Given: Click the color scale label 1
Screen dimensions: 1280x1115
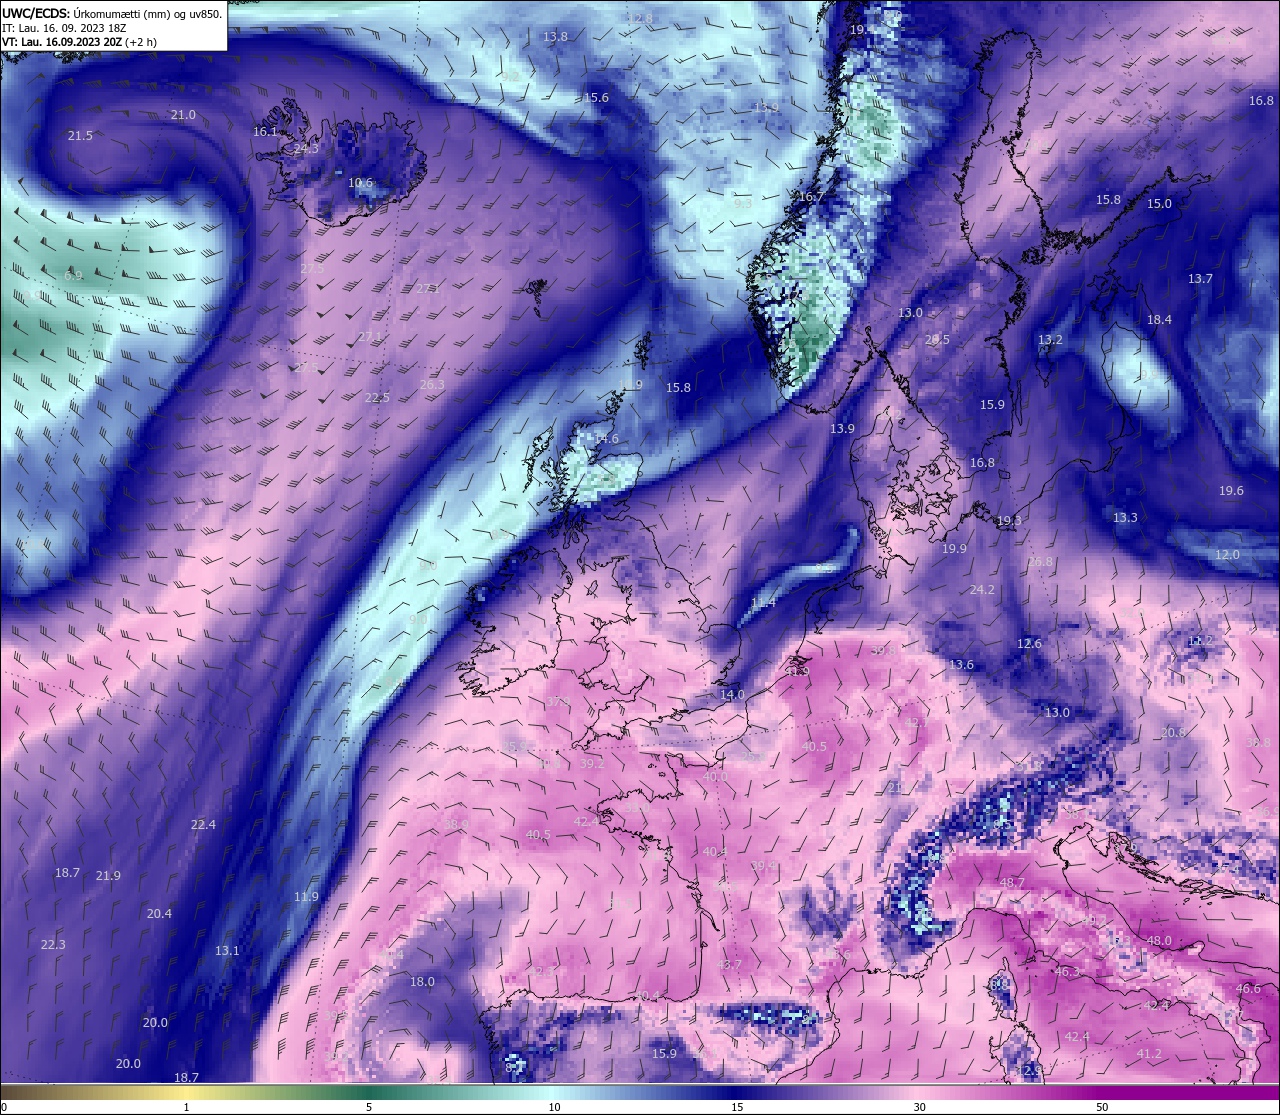Looking at the screenshot, I should click(187, 1107).
